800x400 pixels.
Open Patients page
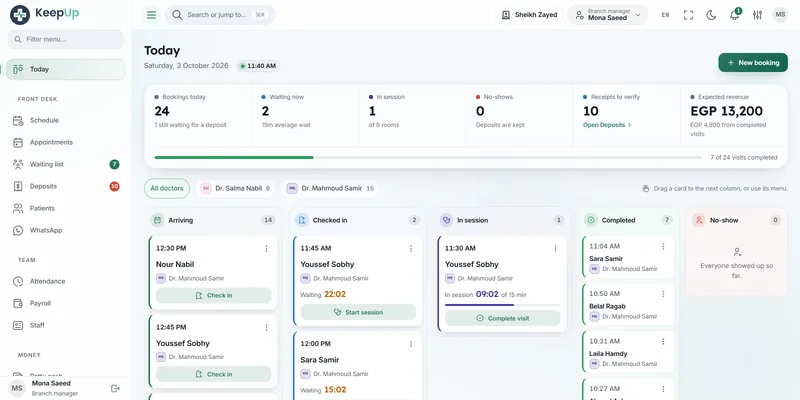(x=65, y=208)
